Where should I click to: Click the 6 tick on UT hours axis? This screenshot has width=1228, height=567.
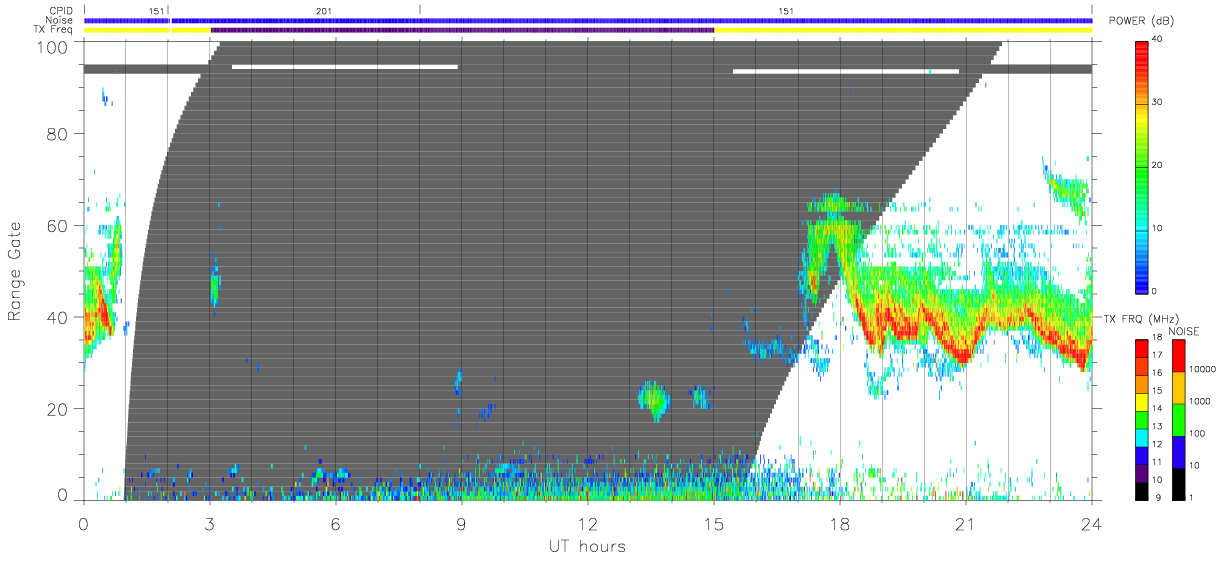click(x=335, y=523)
